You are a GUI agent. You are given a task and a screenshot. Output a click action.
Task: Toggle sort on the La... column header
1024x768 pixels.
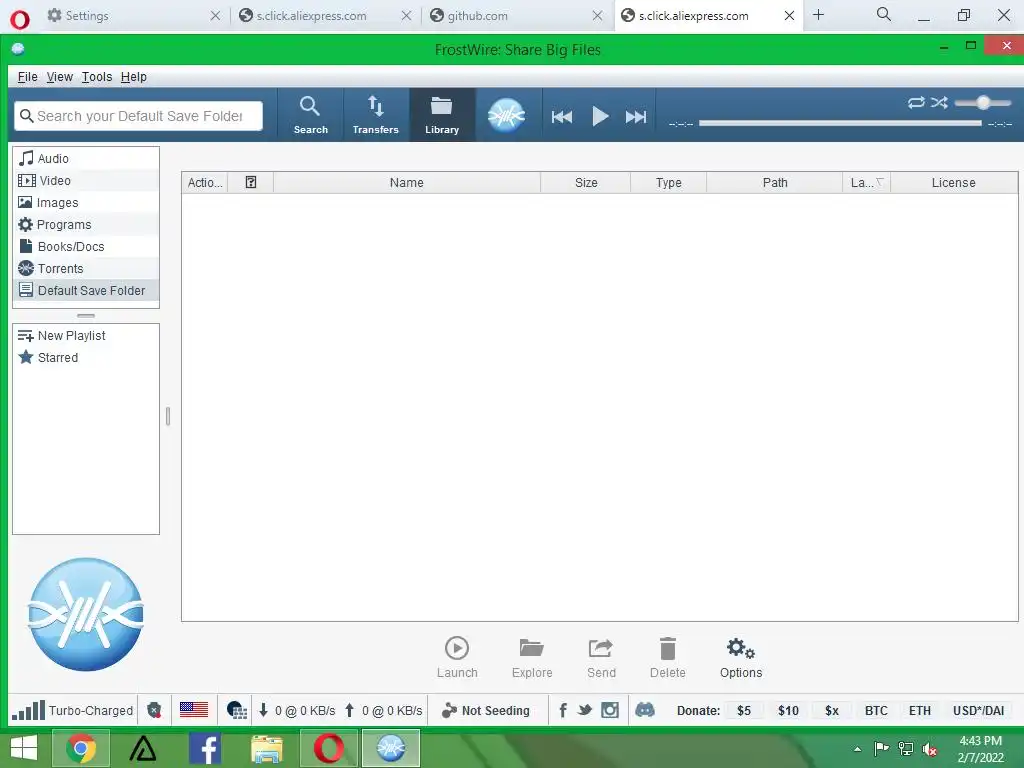(867, 183)
